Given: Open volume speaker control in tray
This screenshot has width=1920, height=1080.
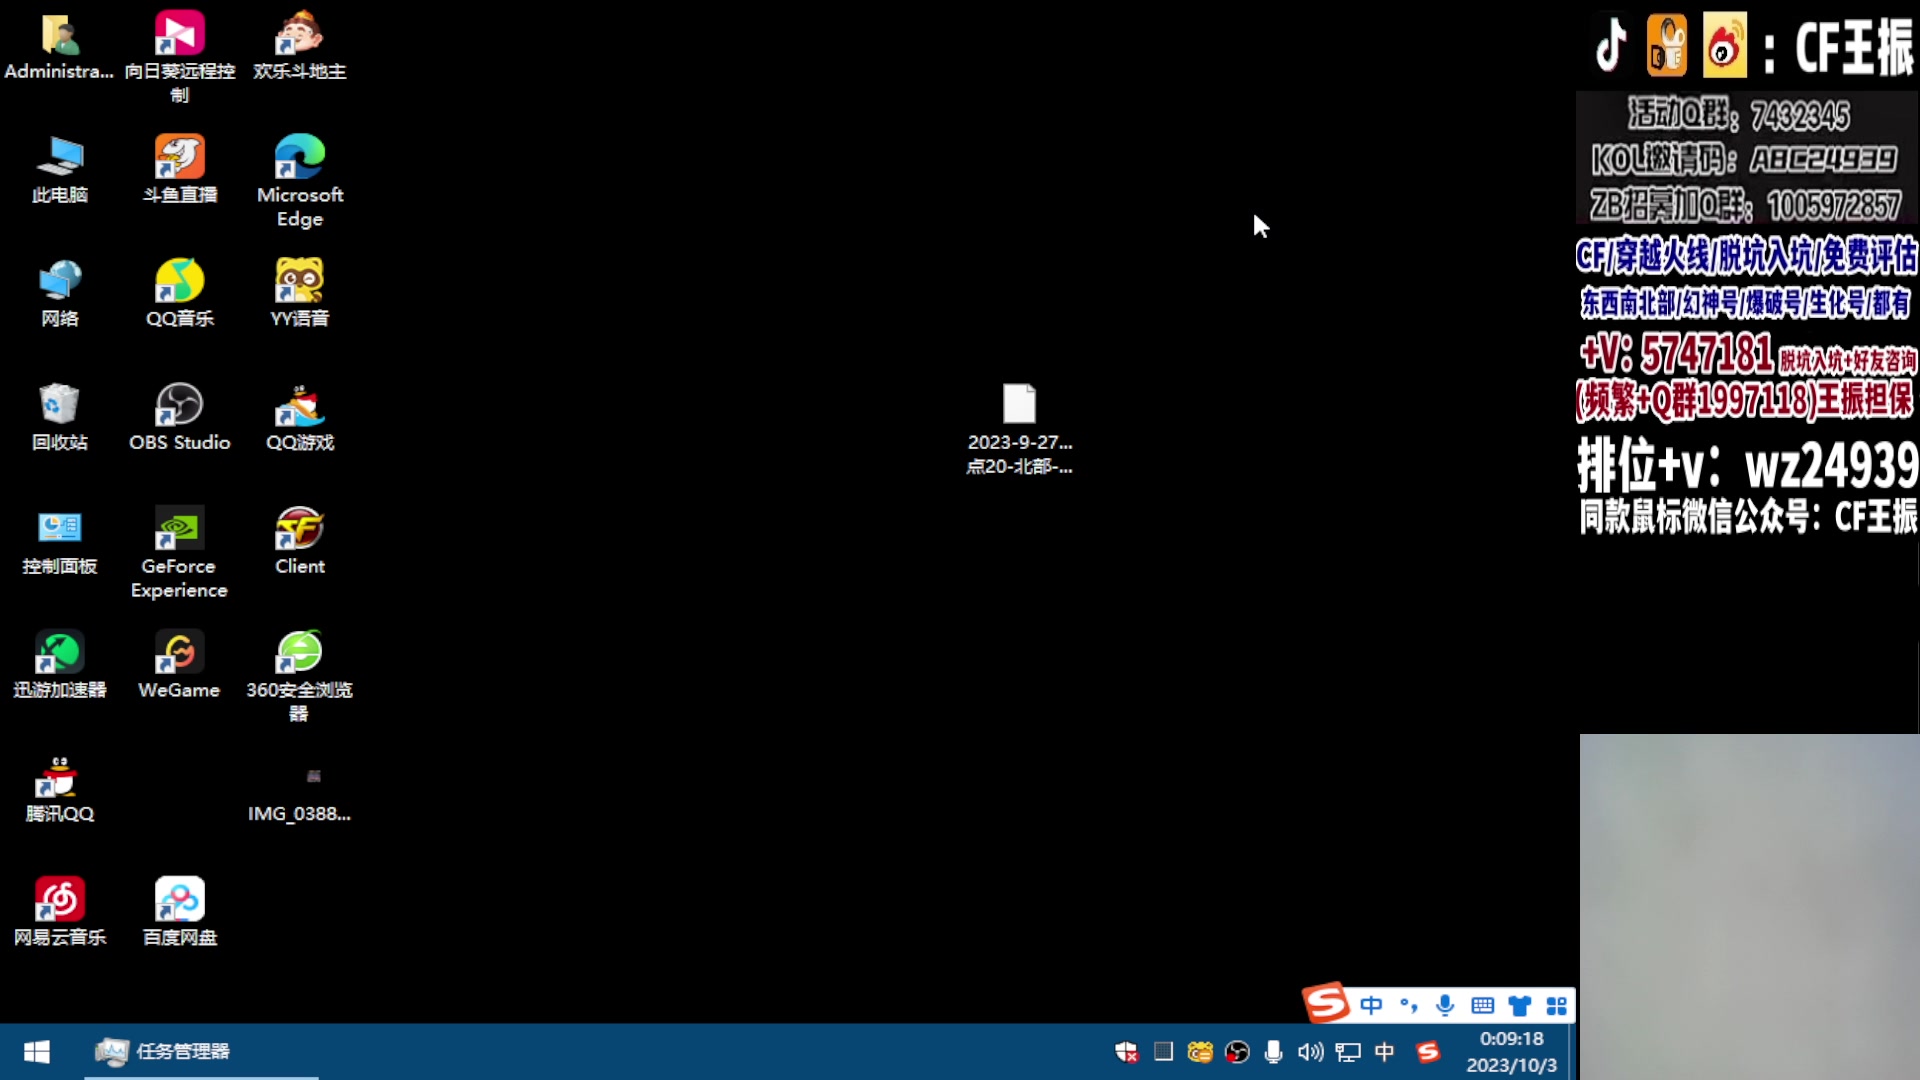Looking at the screenshot, I should click(x=1310, y=1052).
